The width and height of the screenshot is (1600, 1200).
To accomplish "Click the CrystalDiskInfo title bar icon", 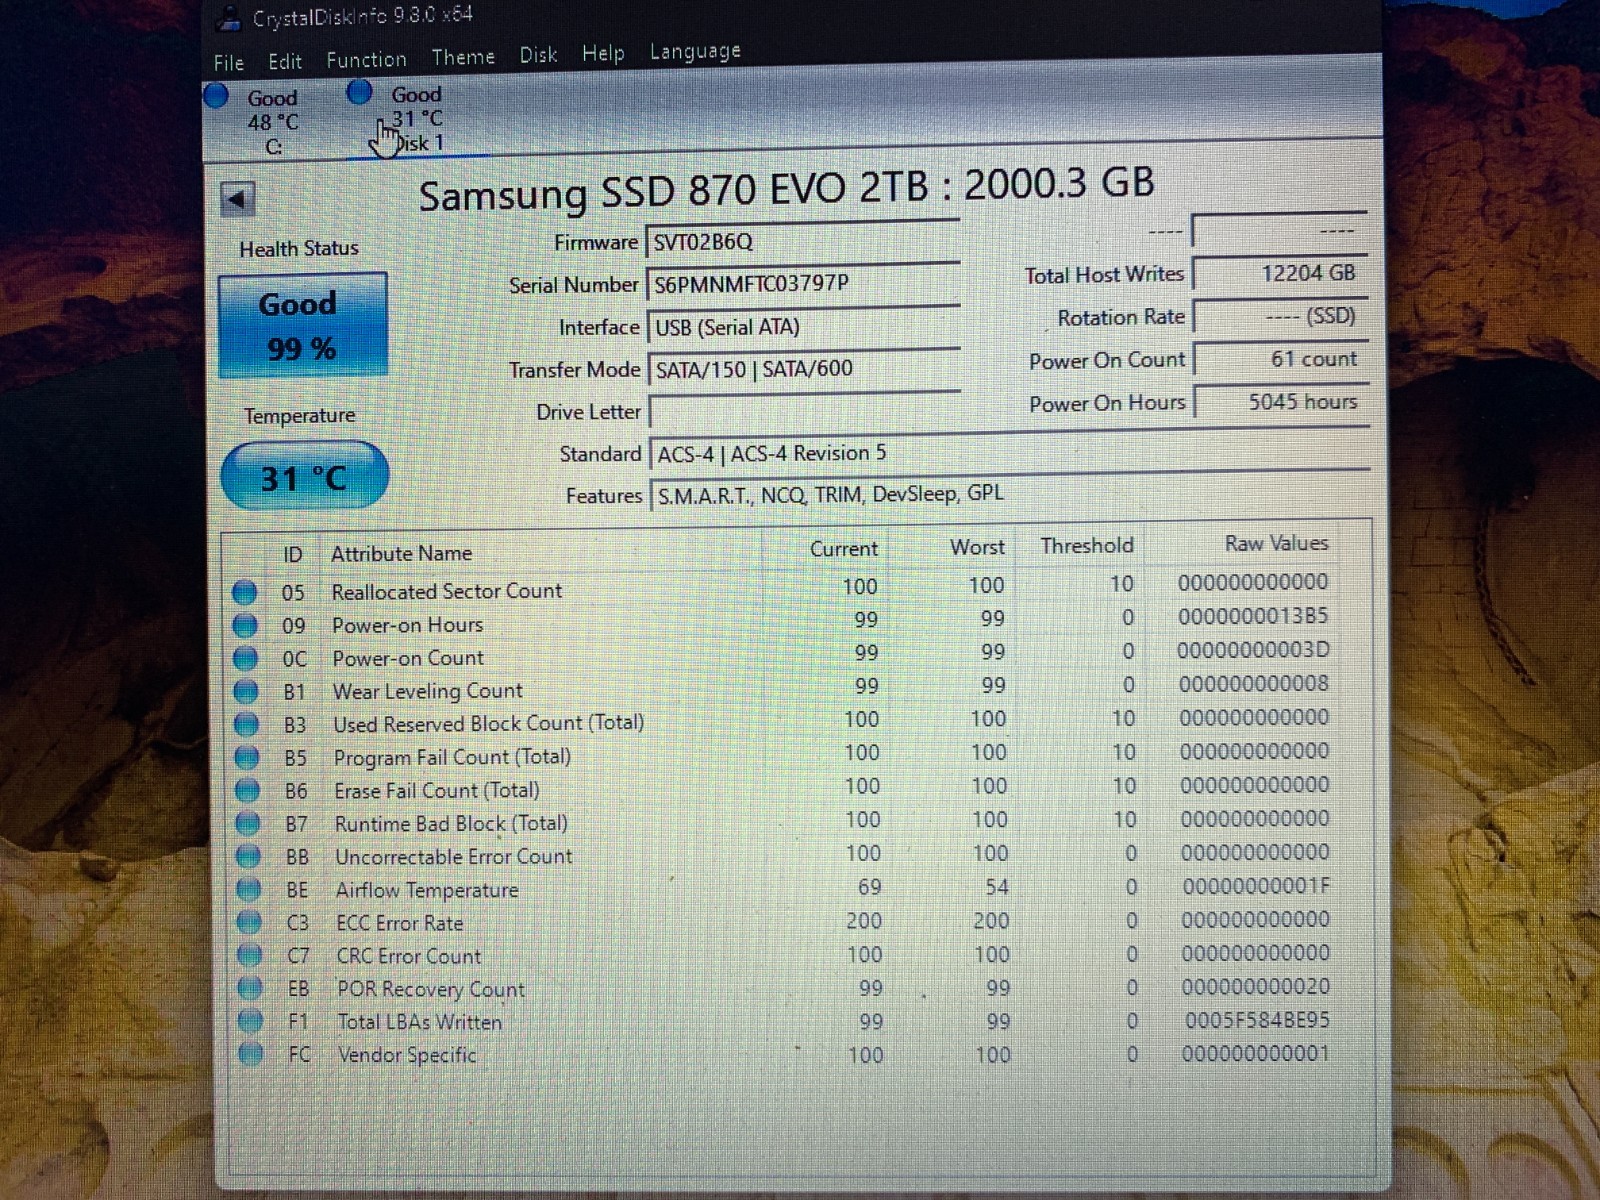I will 230,17.
